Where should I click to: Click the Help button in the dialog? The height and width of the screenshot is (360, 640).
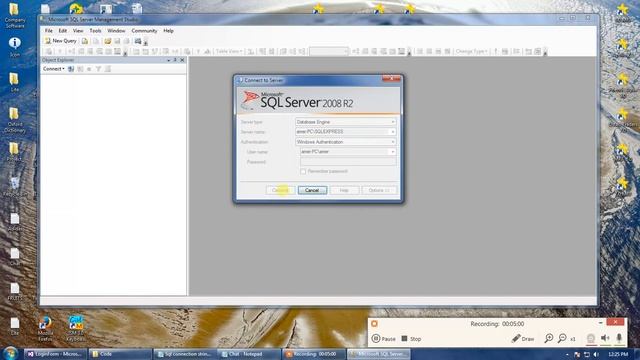[344, 190]
